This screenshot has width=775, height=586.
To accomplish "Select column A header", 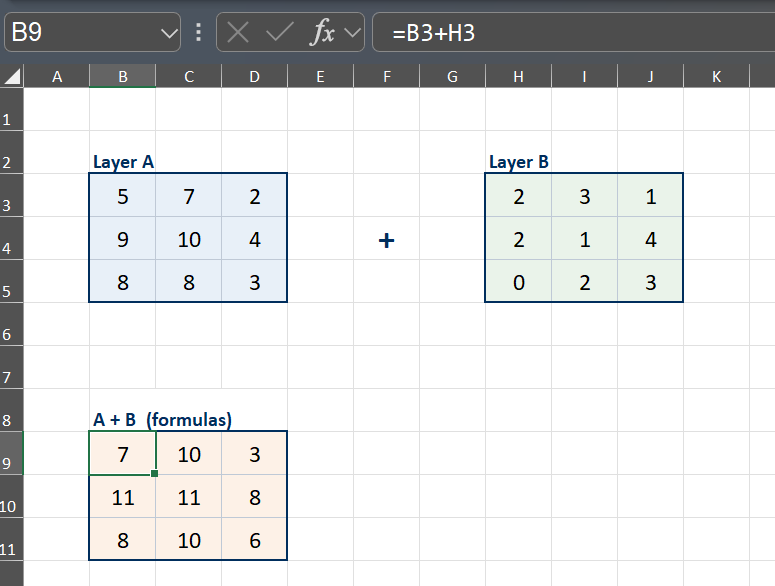I will 57,77.
